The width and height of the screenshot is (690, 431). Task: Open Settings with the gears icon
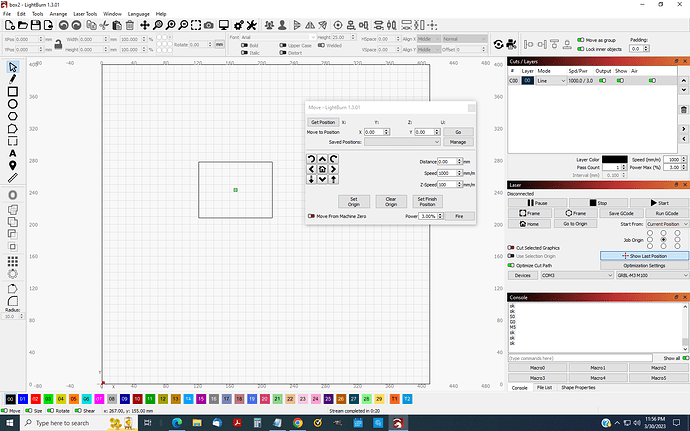[239, 25]
